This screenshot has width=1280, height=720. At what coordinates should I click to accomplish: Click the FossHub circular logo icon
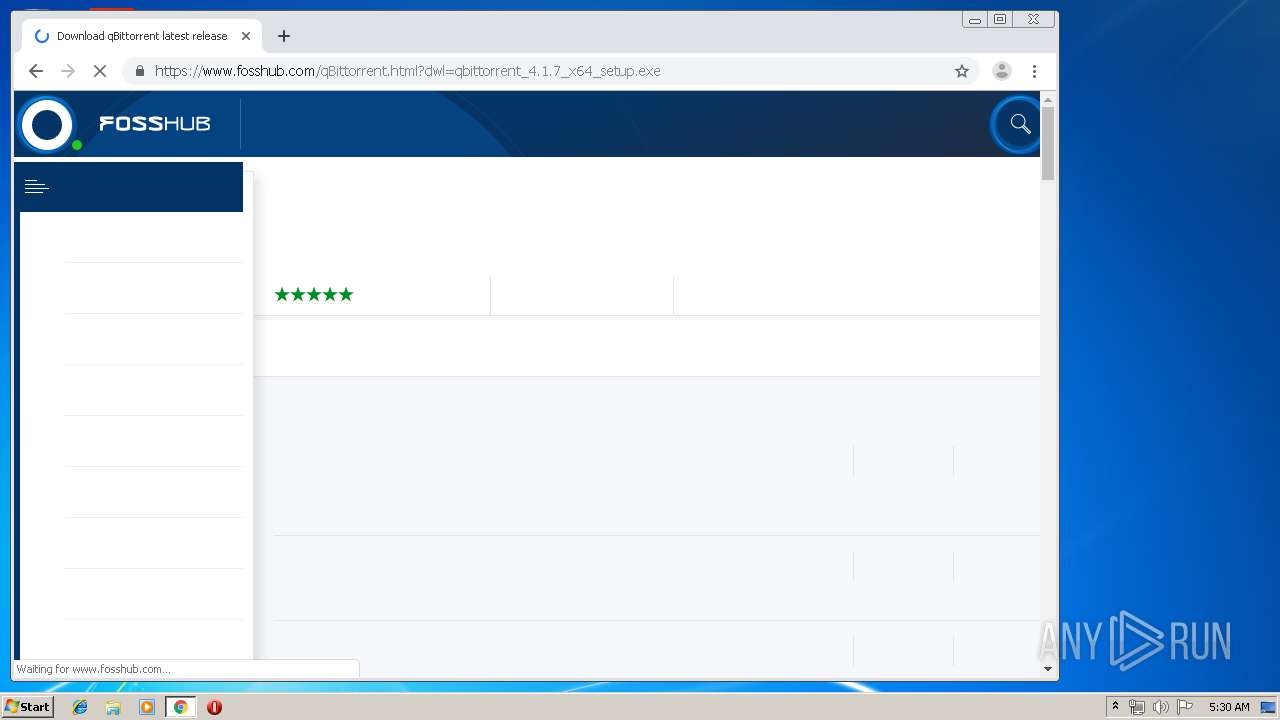tap(47, 125)
